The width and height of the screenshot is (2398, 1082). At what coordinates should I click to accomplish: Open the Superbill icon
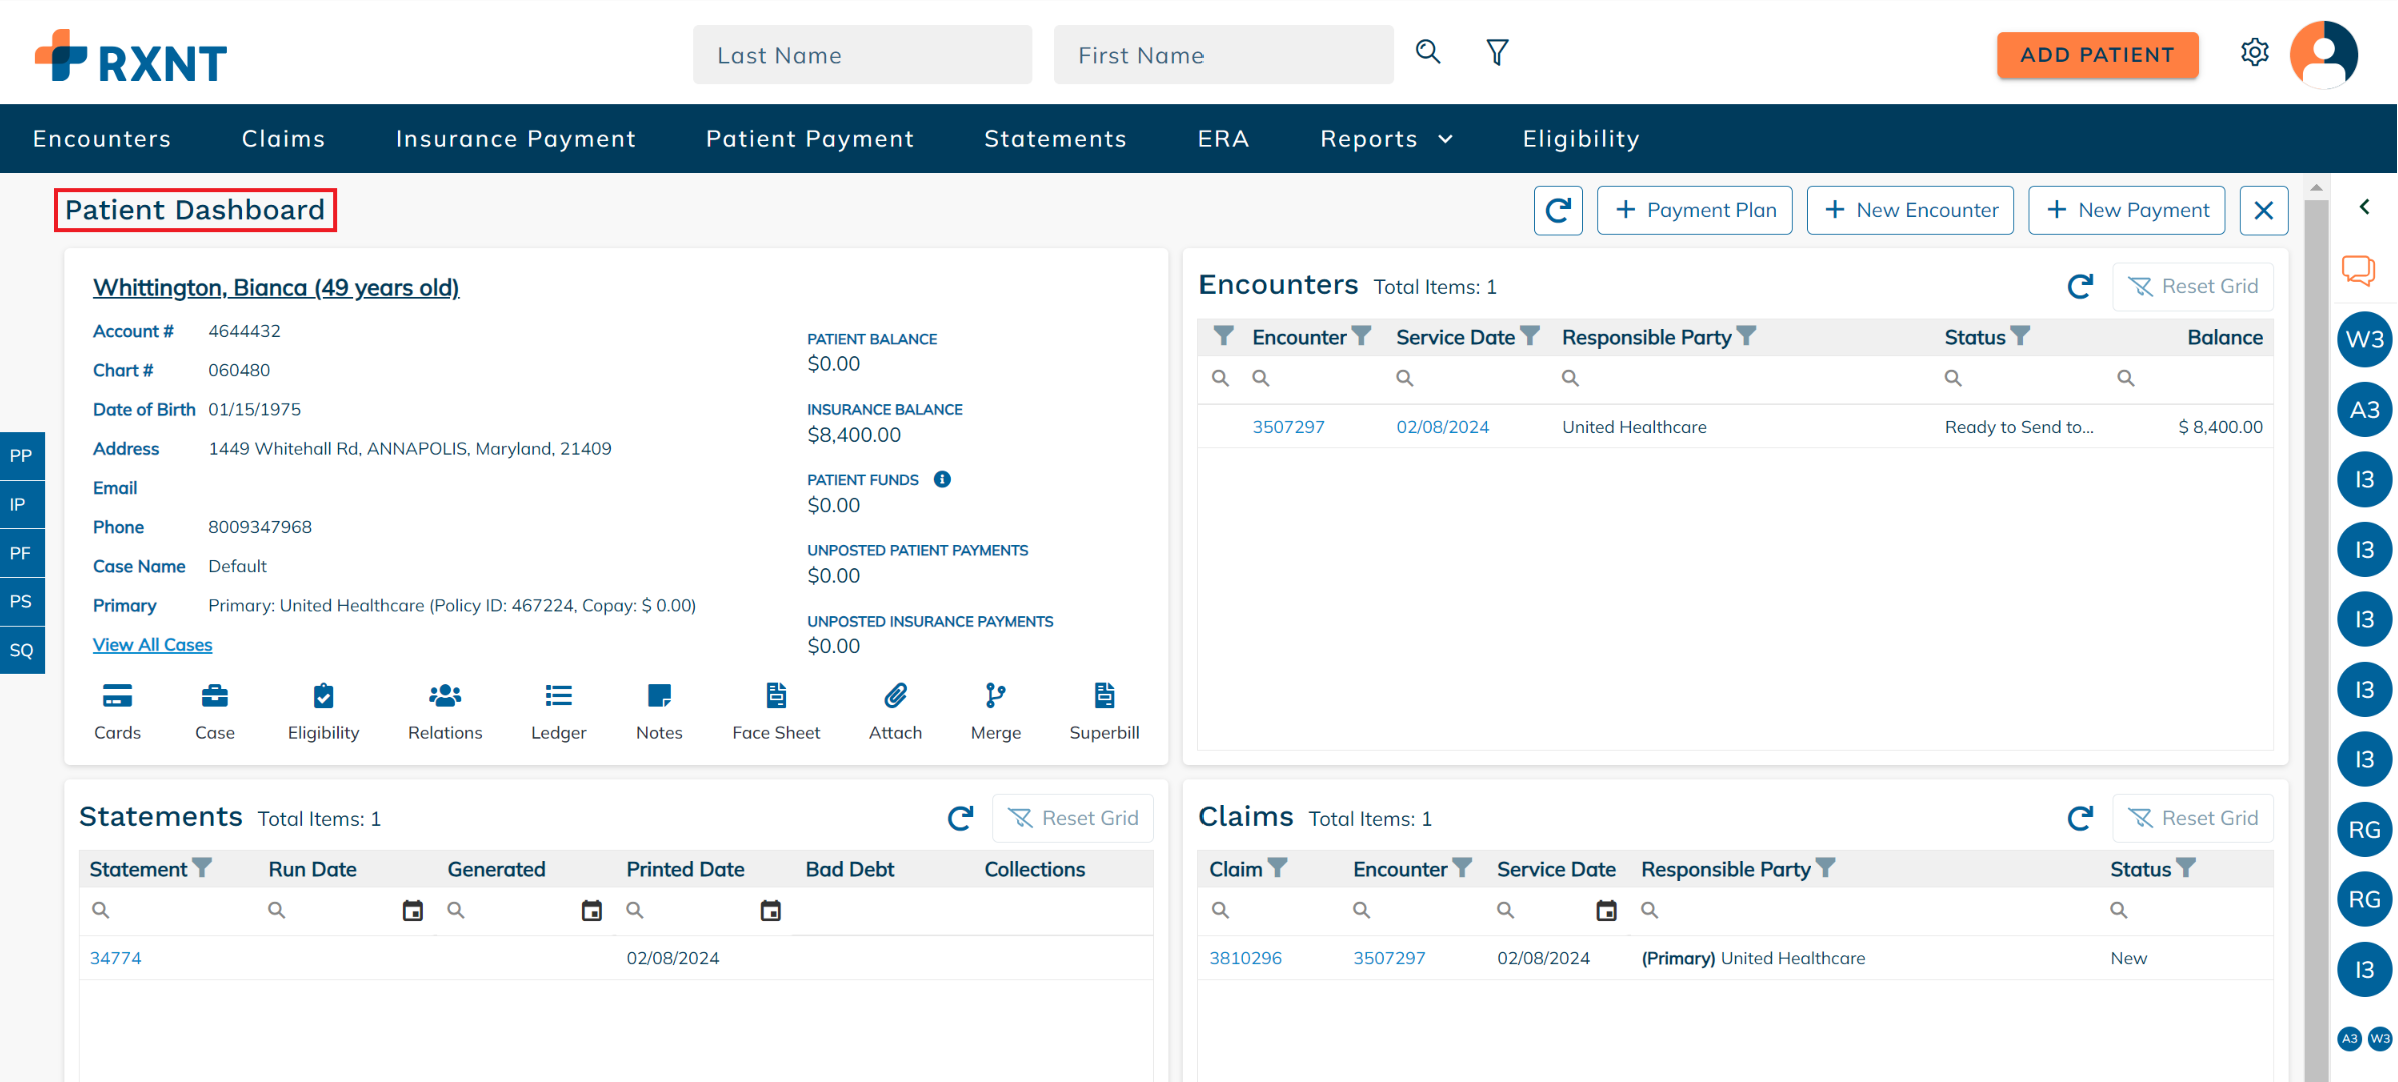(x=1103, y=696)
